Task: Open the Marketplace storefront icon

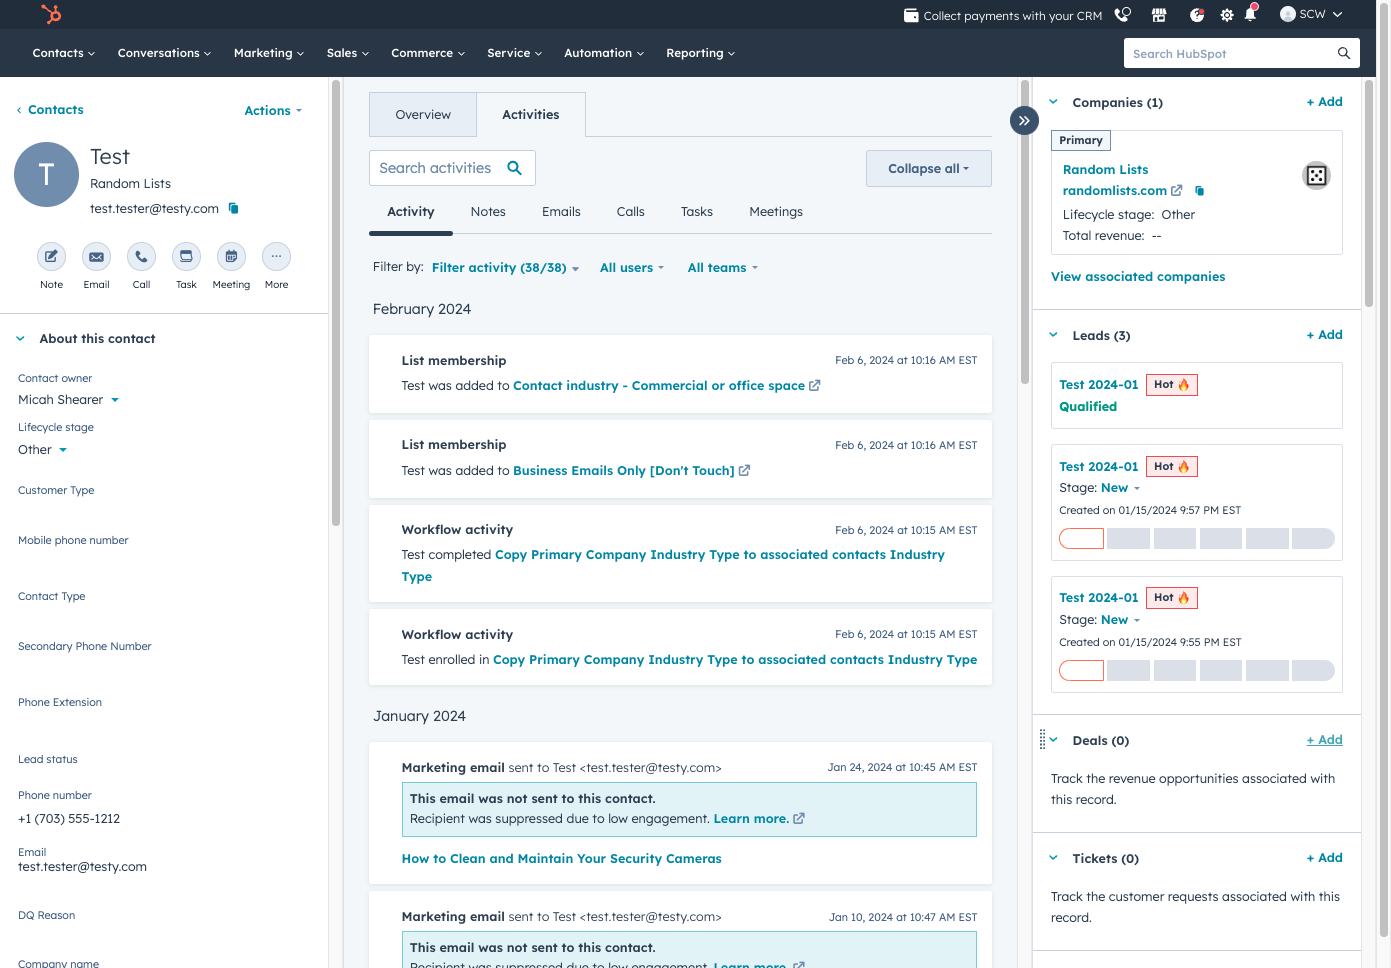Action: pyautogui.click(x=1159, y=15)
